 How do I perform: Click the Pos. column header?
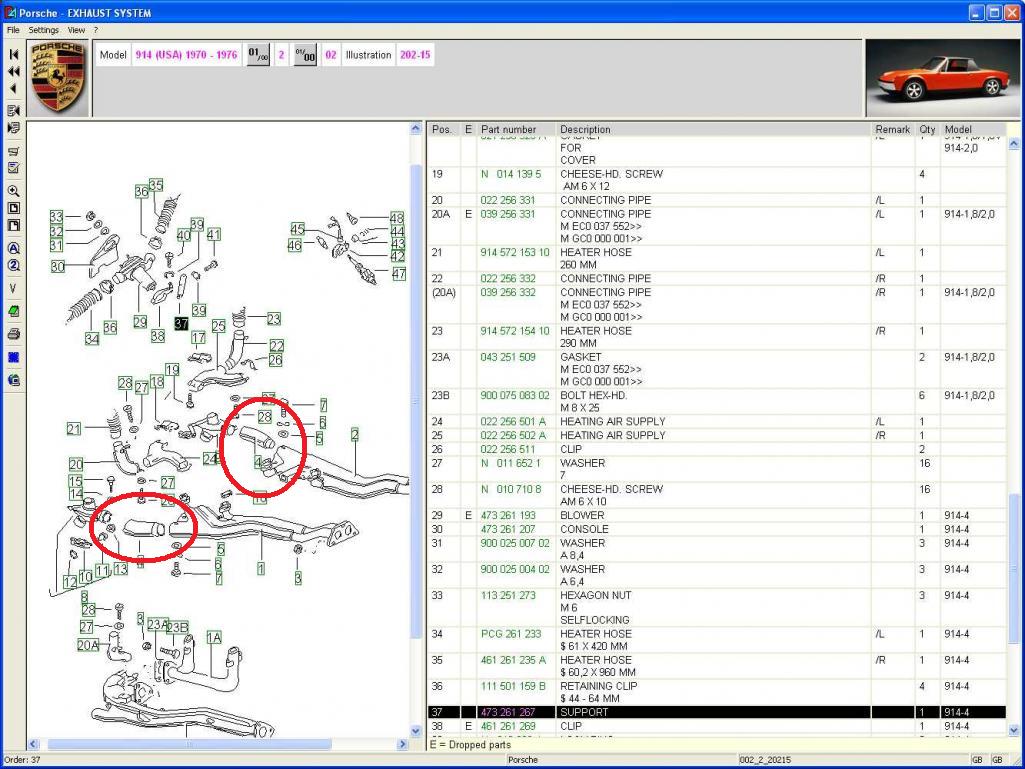coord(444,129)
